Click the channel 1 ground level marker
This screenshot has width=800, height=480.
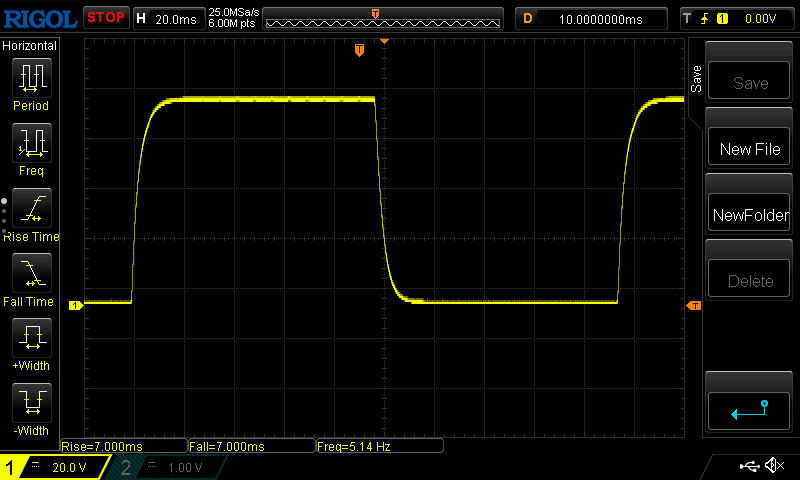coord(76,305)
